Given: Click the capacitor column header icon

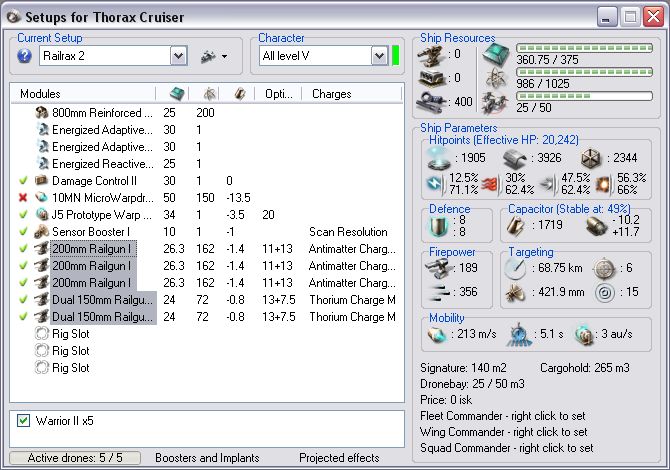Looking at the screenshot, I should click(x=240, y=93).
